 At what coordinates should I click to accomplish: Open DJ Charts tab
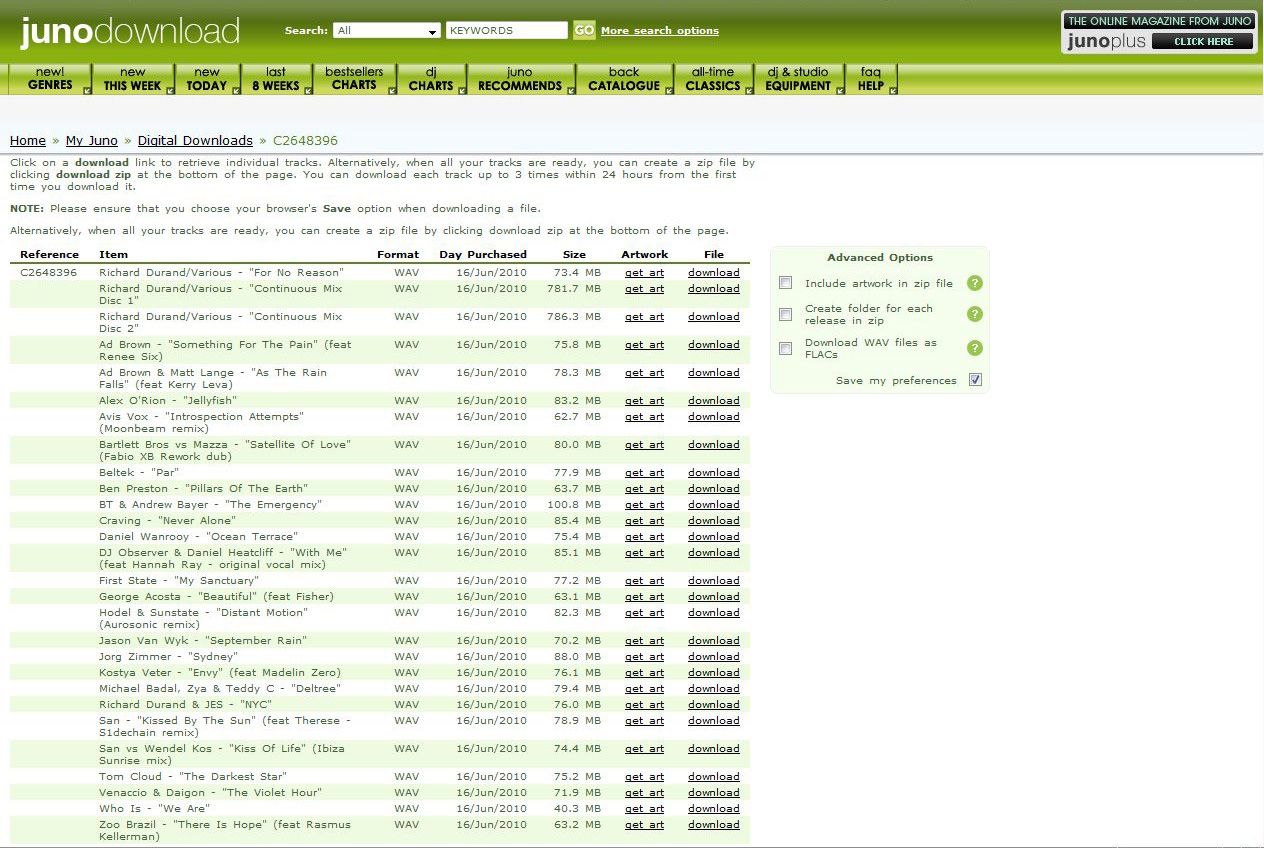[431, 79]
